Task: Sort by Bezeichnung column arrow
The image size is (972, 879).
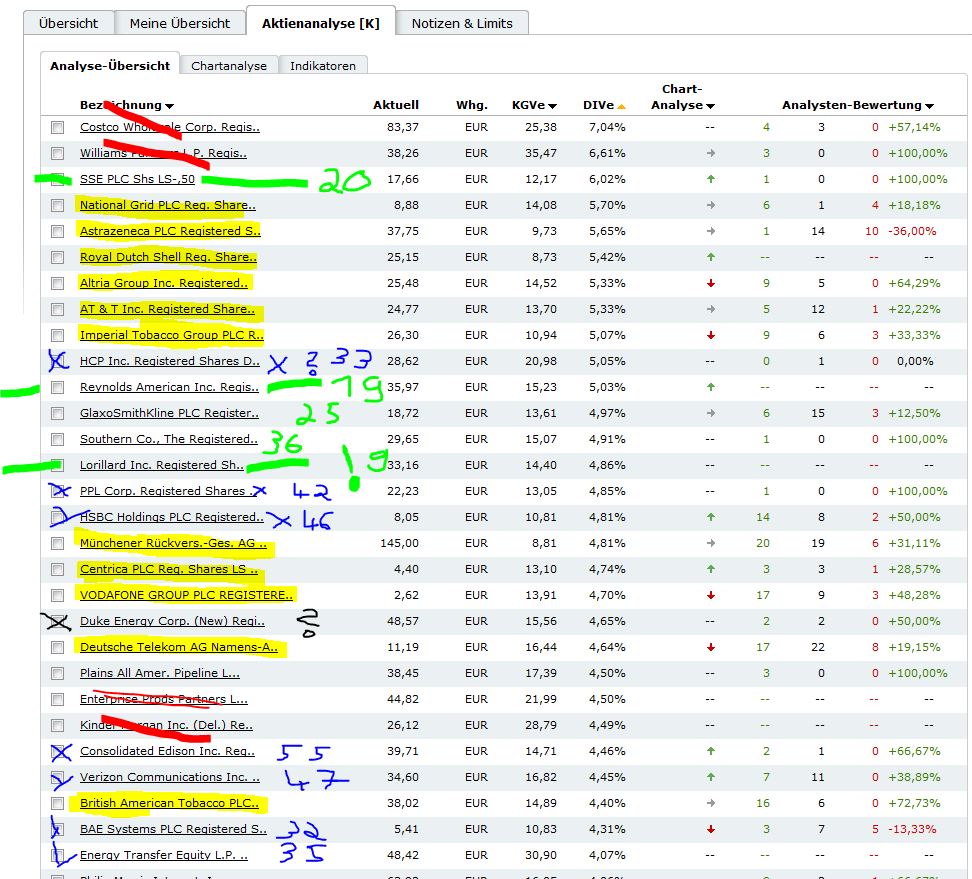Action: pyautogui.click(x=170, y=106)
